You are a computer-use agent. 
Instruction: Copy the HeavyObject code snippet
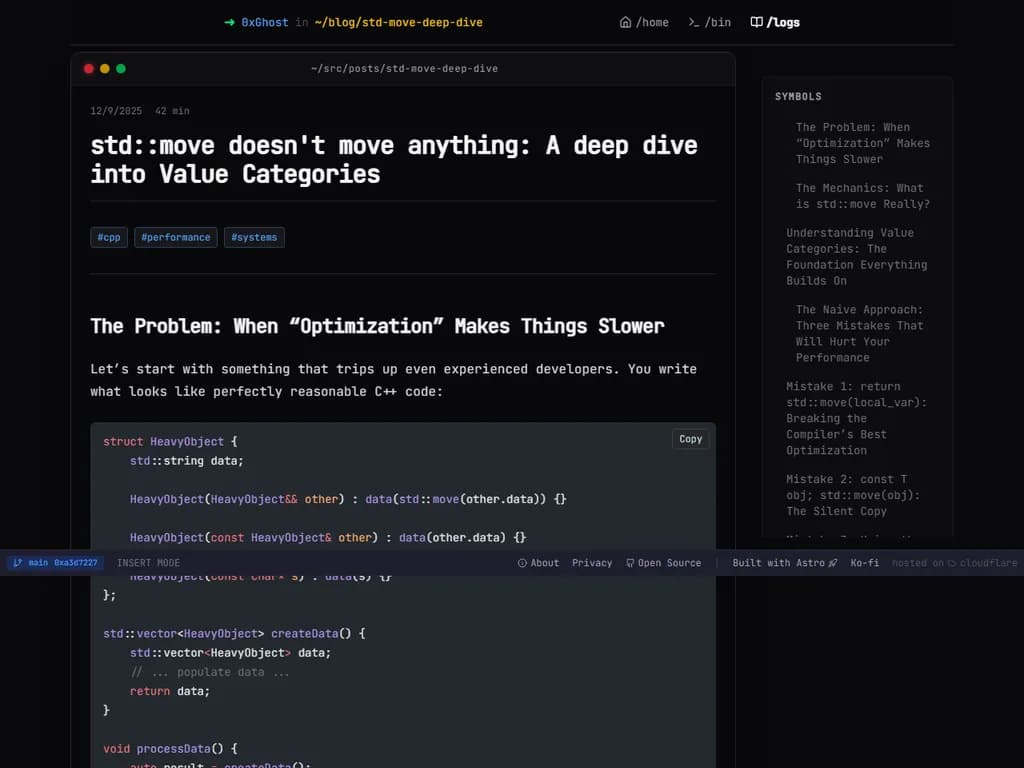[x=690, y=438]
